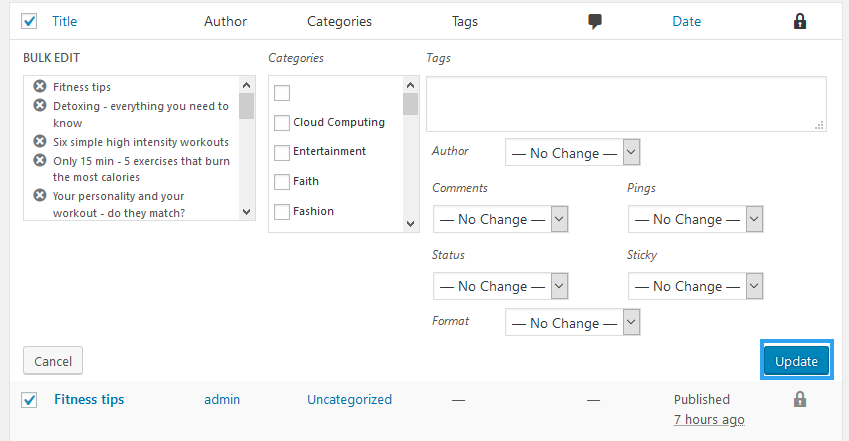
Task: Click the lock icon in header row
Action: pos(800,21)
